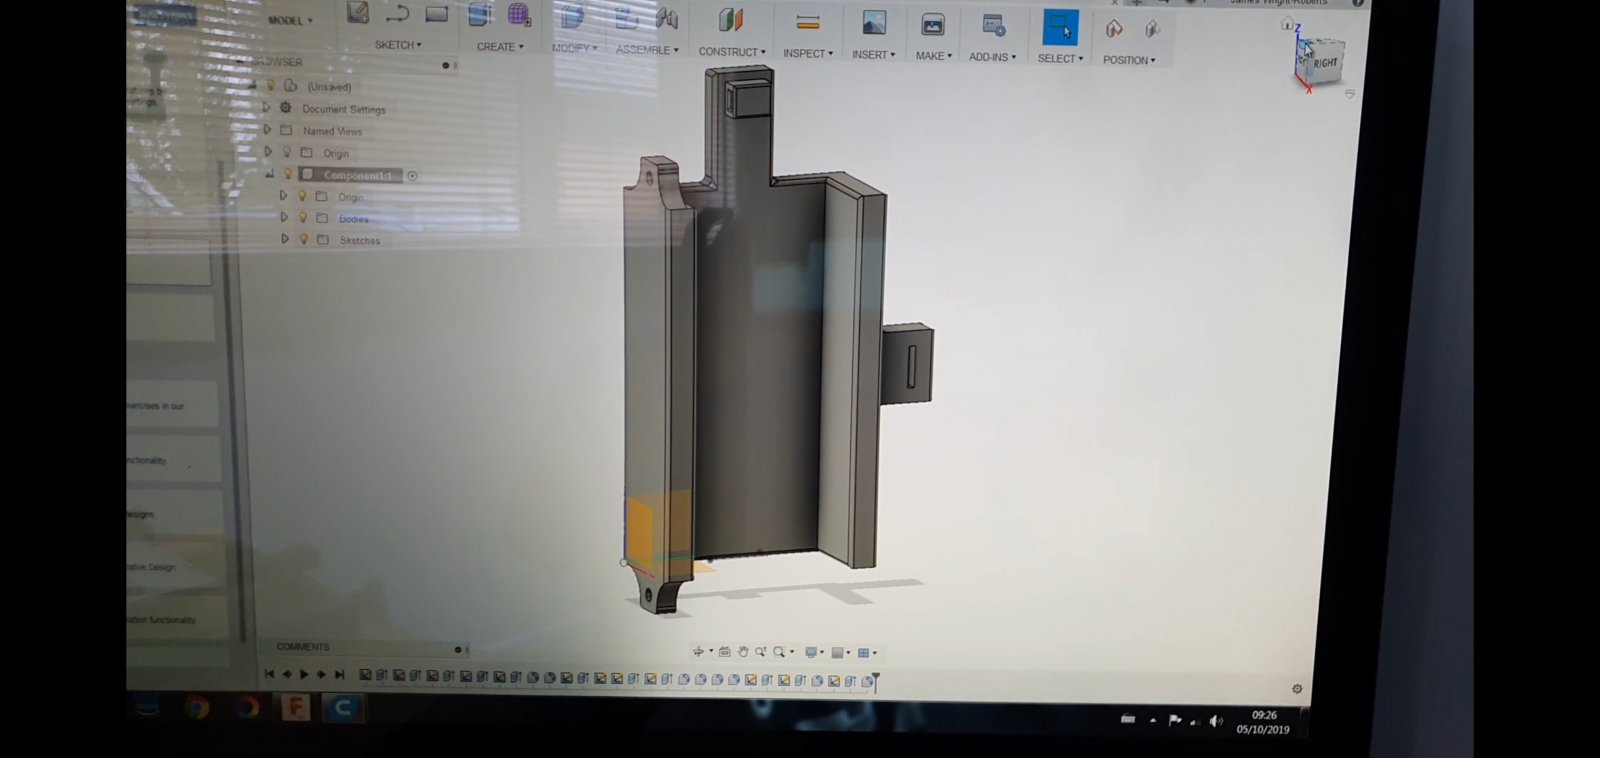Toggle lightbulb visibility of Component1:1

click(288, 174)
